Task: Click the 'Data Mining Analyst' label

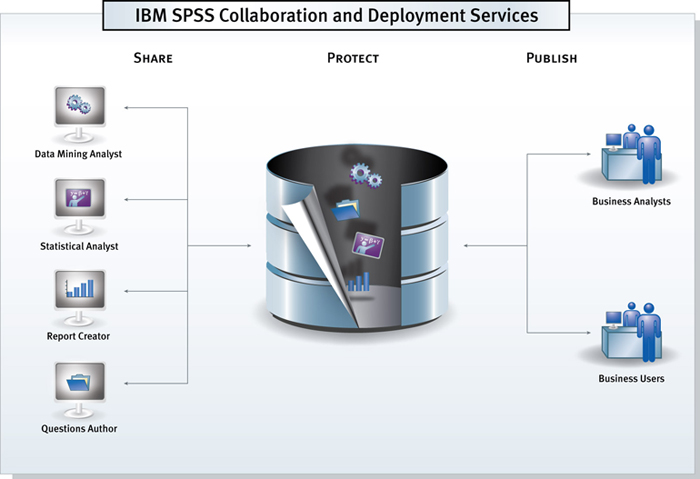Action: [78, 154]
